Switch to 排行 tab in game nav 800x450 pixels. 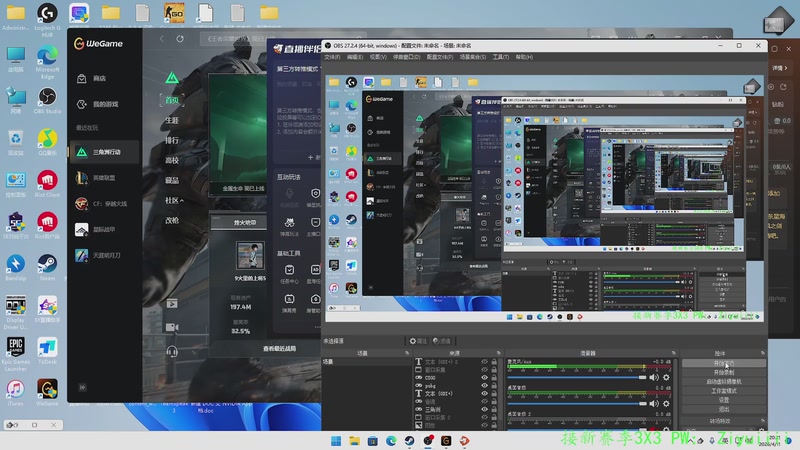click(172, 140)
